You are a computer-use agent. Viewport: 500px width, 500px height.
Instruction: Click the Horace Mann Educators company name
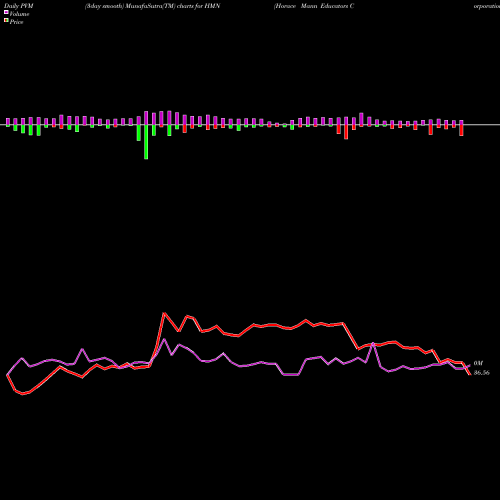[314, 6]
